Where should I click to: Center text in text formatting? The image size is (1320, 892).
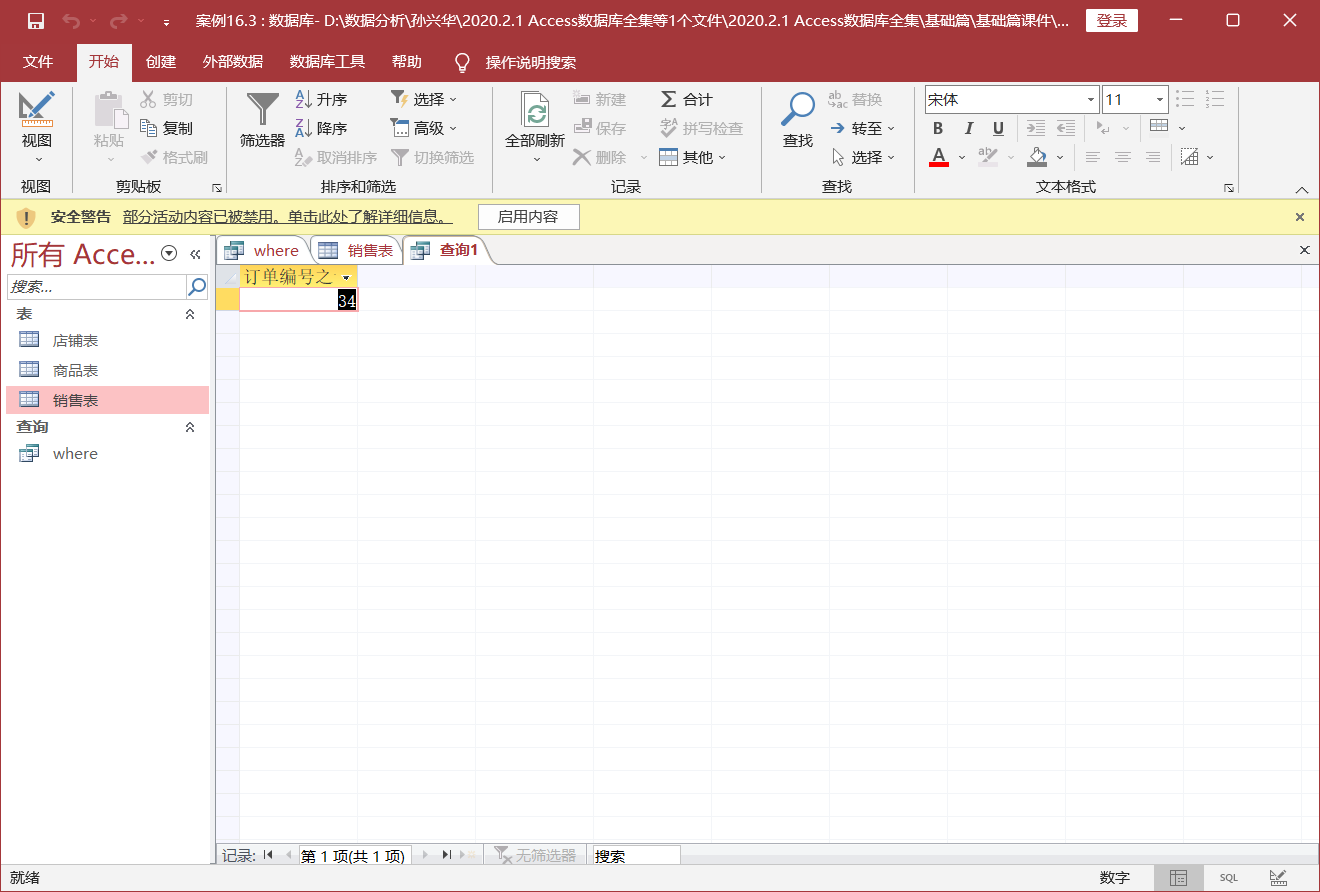(1123, 157)
